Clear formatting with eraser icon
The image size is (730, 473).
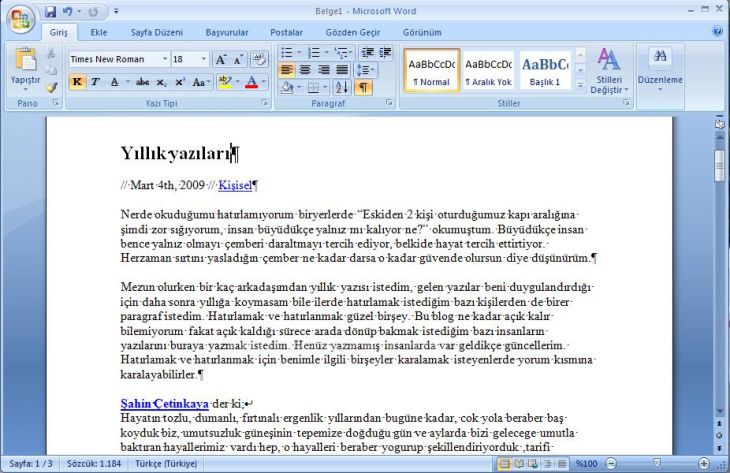(260, 59)
